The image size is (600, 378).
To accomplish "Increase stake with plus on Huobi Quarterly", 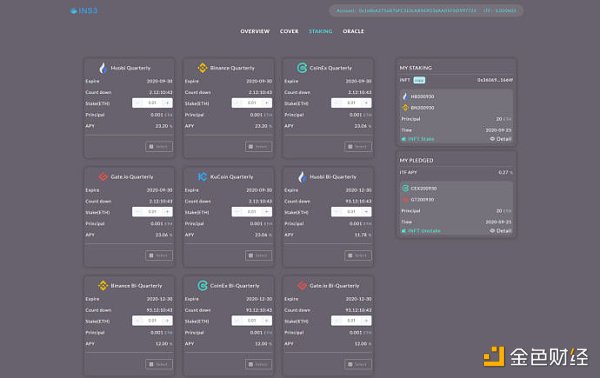I will pos(167,103).
